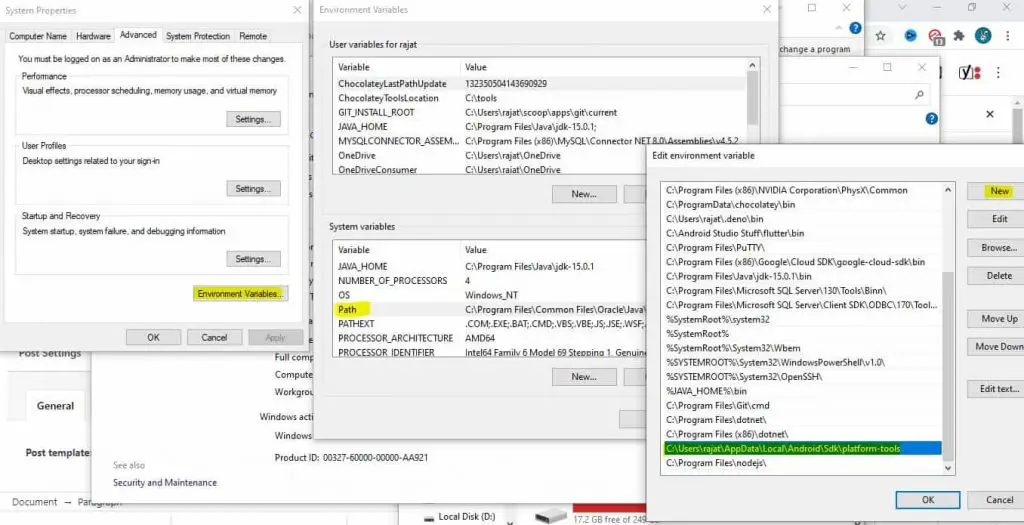
Task: Click the Local Disk (D:) drive icon
Action: click(x=429, y=517)
